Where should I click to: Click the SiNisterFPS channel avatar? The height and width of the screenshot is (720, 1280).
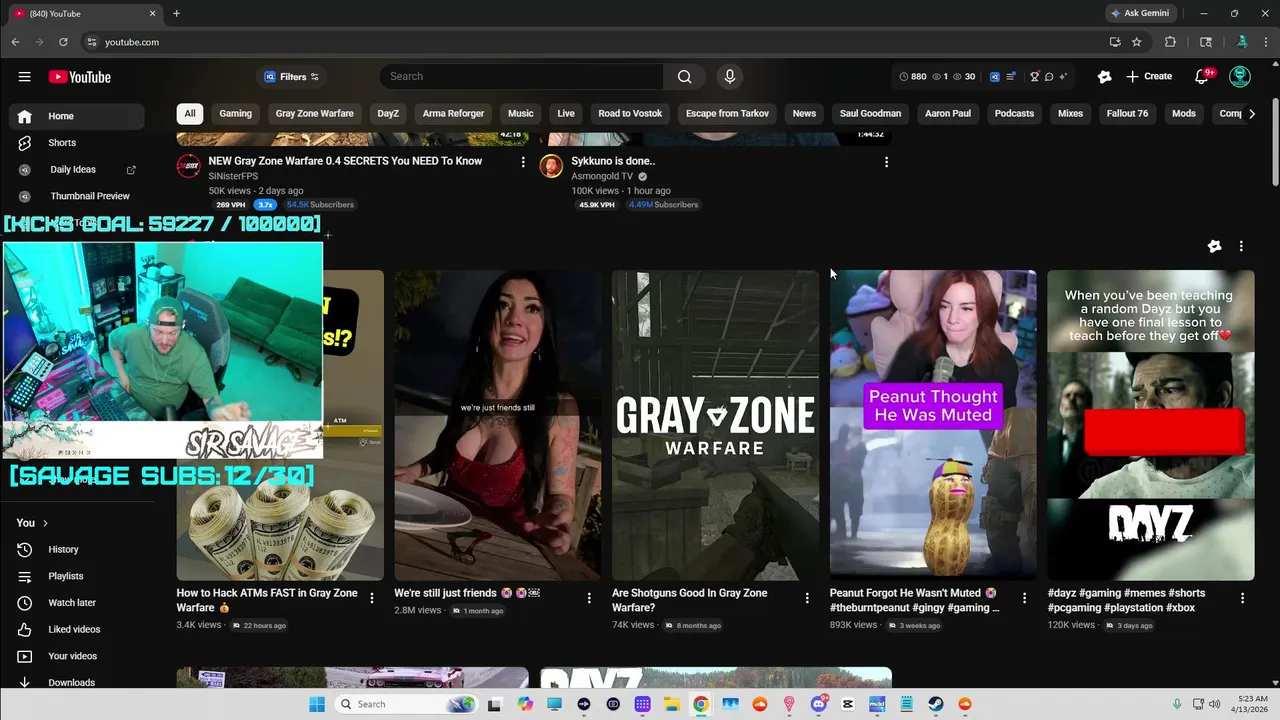(188, 166)
